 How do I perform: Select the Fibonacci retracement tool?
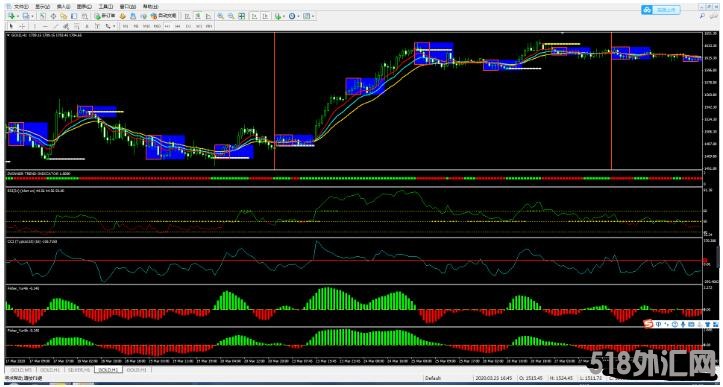(x=77, y=26)
